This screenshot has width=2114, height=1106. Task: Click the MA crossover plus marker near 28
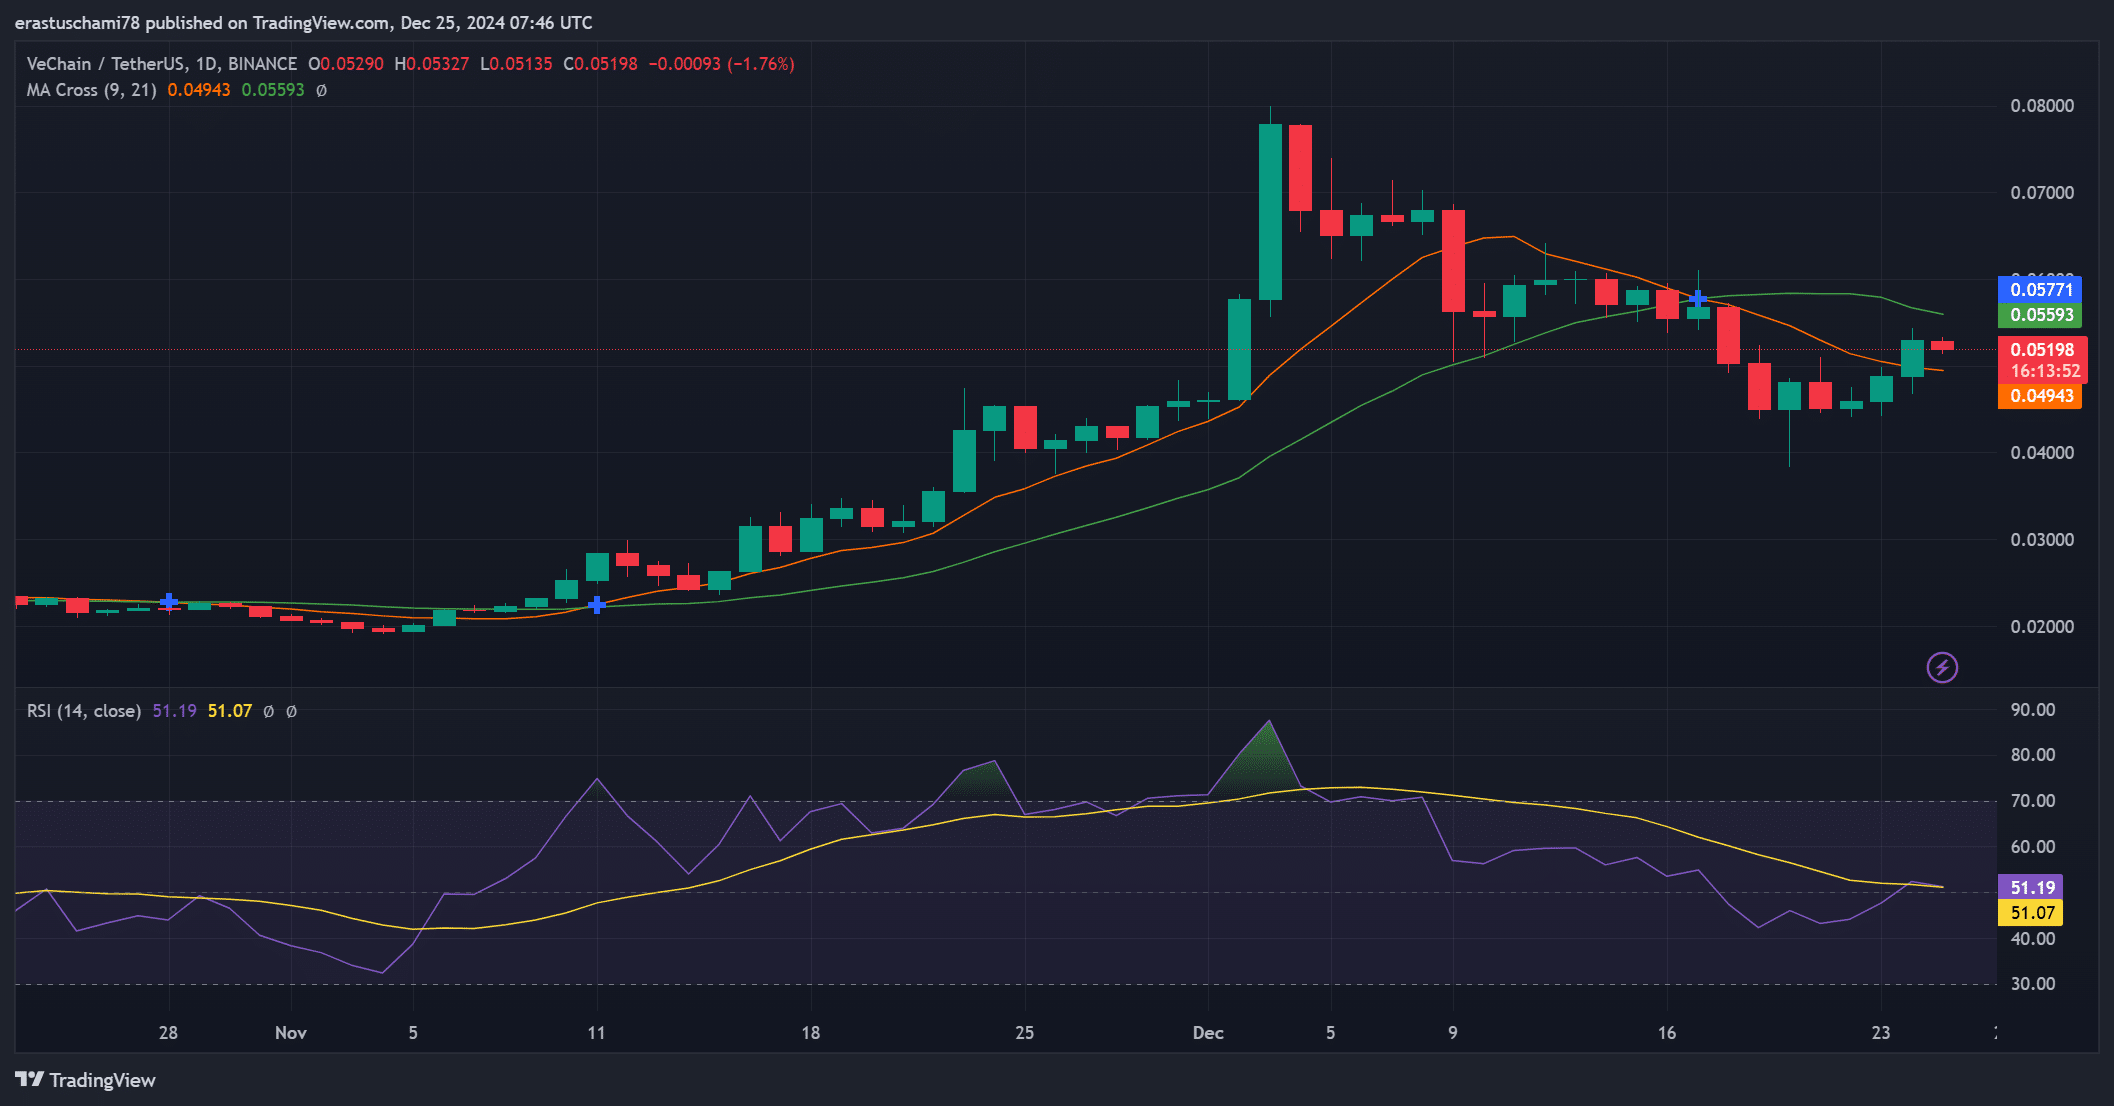pos(169,601)
